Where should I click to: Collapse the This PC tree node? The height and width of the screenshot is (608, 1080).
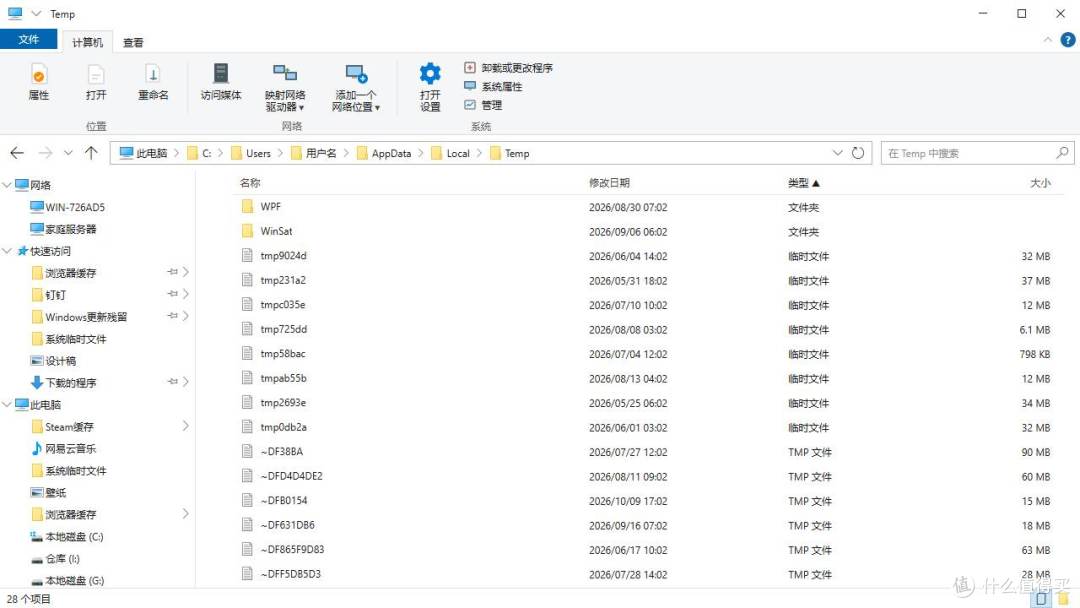pos(7,405)
